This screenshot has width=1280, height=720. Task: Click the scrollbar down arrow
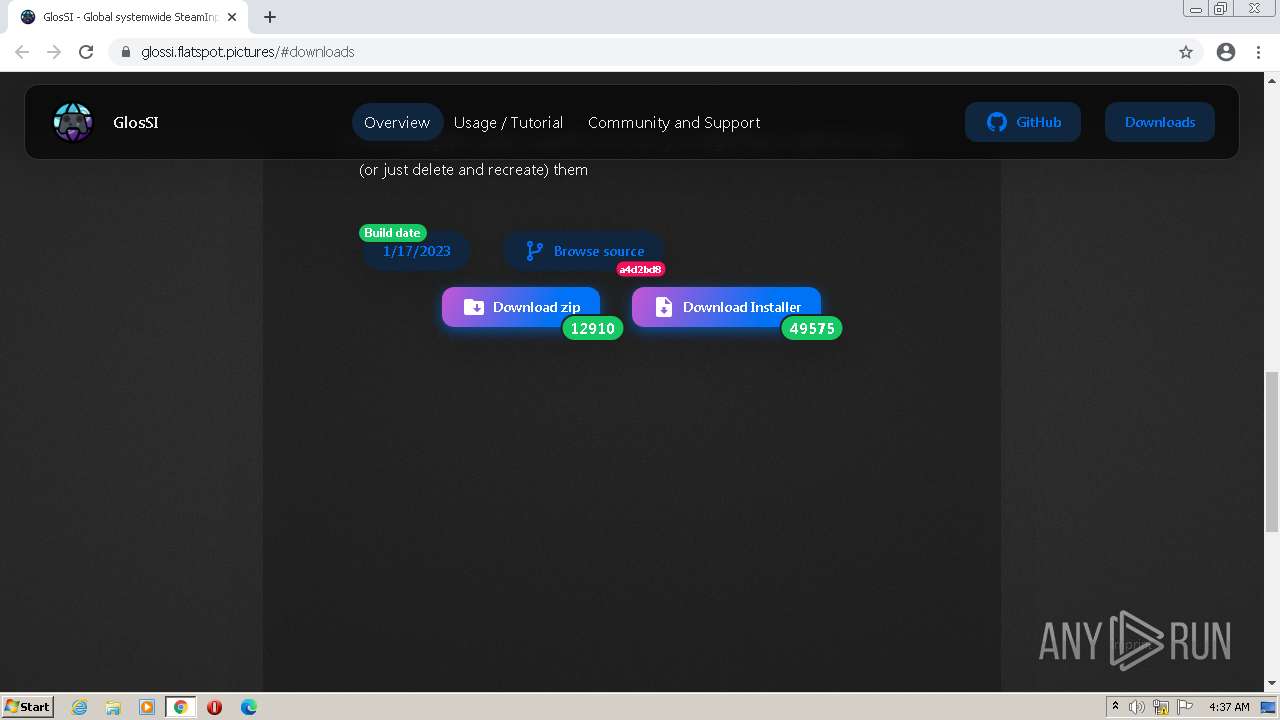[x=1272, y=683]
